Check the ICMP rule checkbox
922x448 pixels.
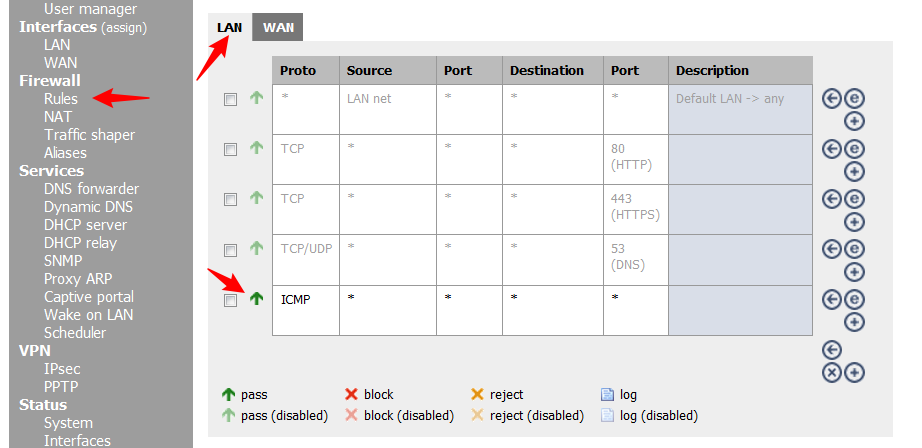(231, 300)
